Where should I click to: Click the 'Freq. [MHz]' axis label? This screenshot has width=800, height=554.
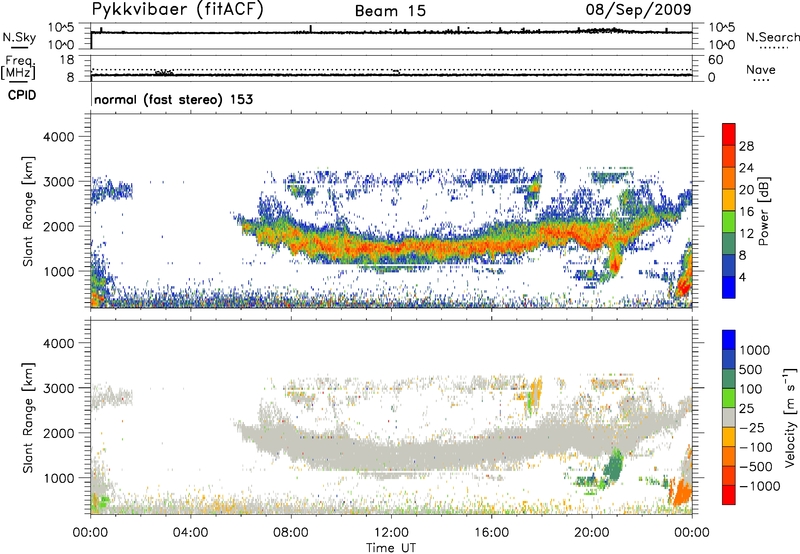(18, 68)
